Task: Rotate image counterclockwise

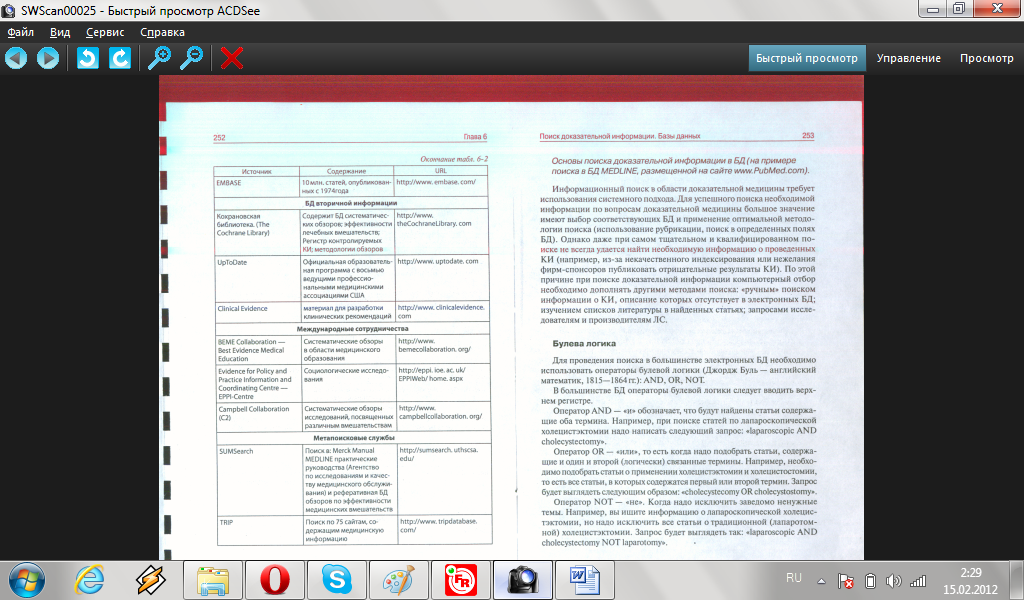Action: (88, 58)
